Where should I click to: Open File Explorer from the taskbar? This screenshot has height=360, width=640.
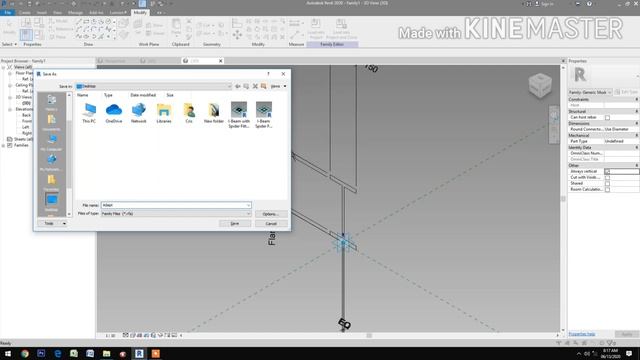[106, 353]
